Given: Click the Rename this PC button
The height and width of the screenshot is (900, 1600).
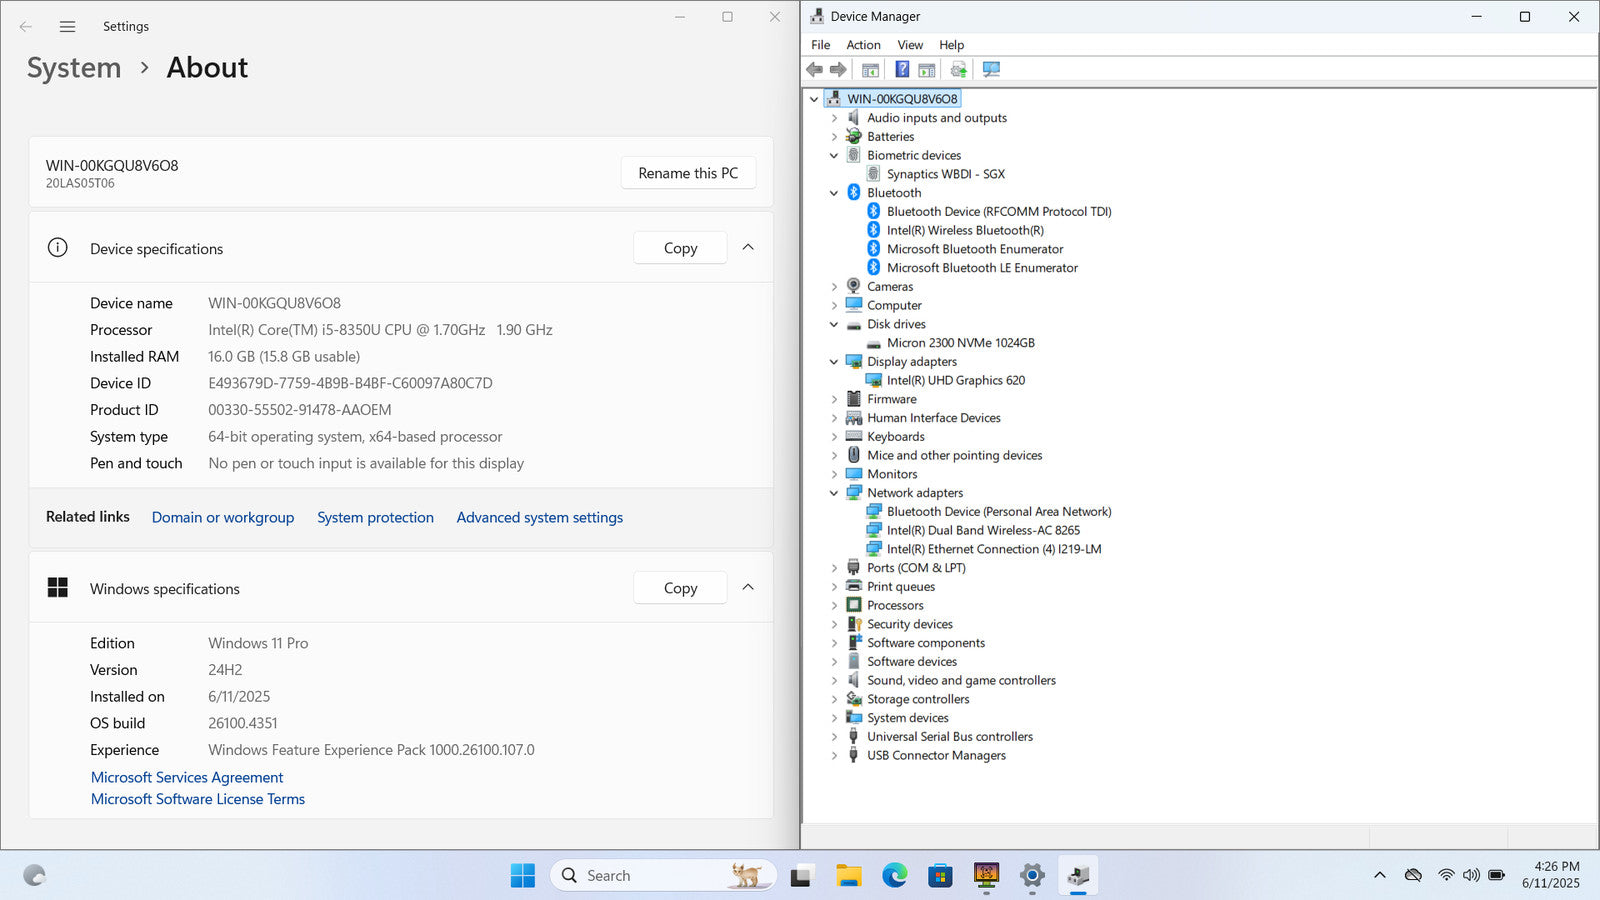Looking at the screenshot, I should 688,173.
